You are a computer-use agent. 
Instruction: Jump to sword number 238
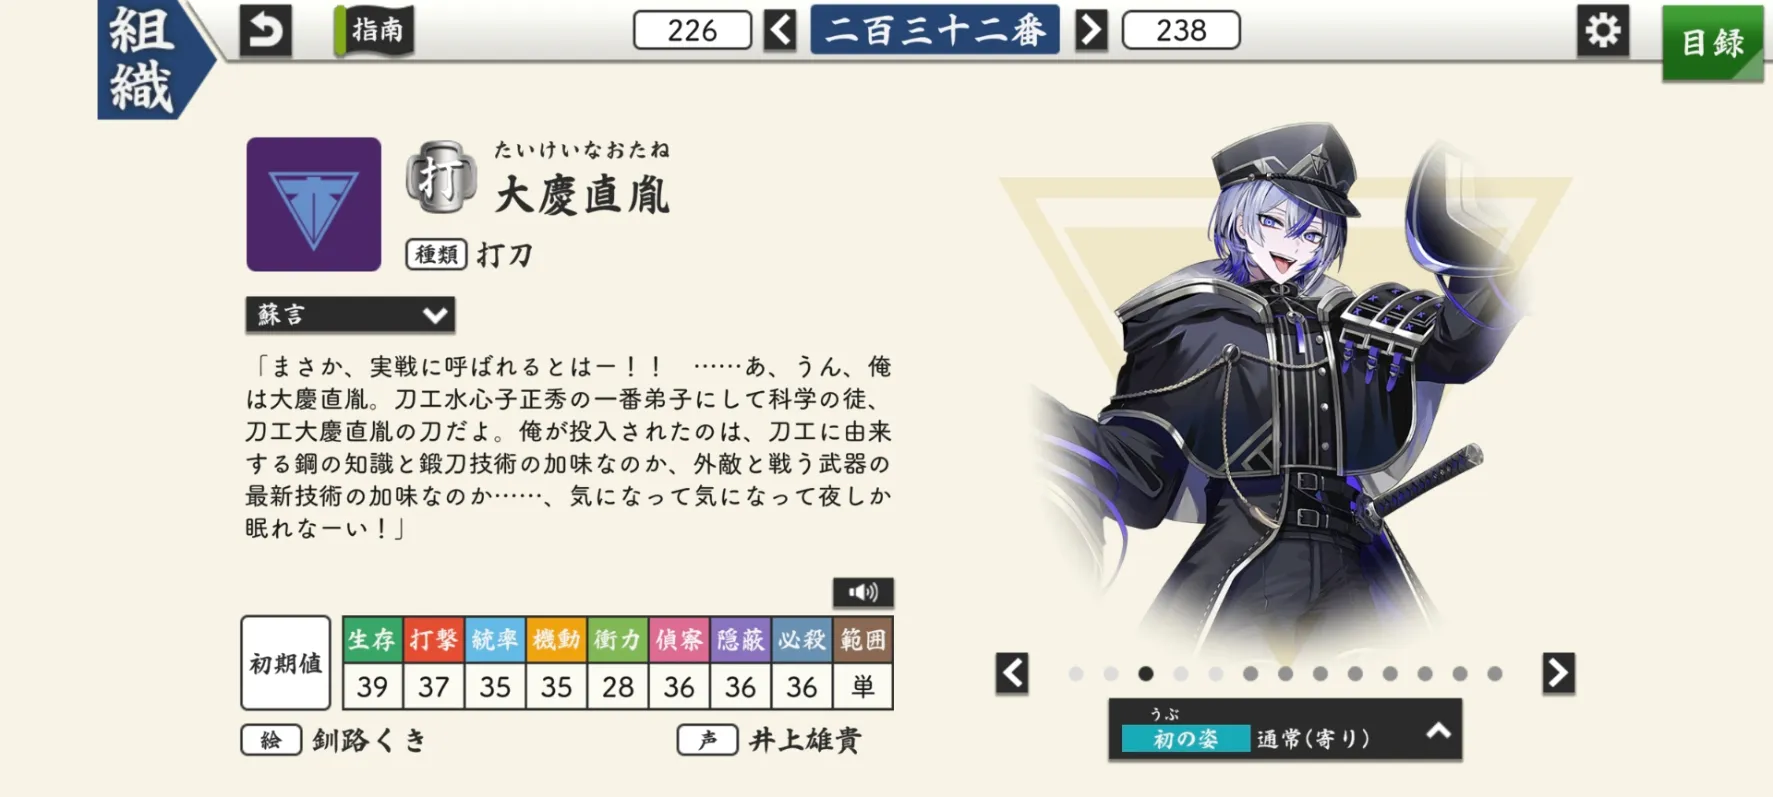pos(1181,30)
